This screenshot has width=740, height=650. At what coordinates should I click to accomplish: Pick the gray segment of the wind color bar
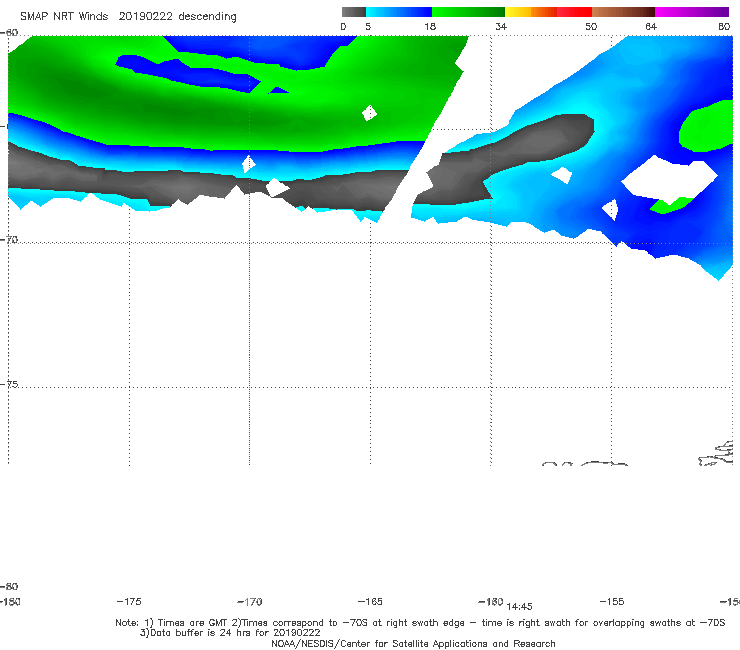(353, 12)
